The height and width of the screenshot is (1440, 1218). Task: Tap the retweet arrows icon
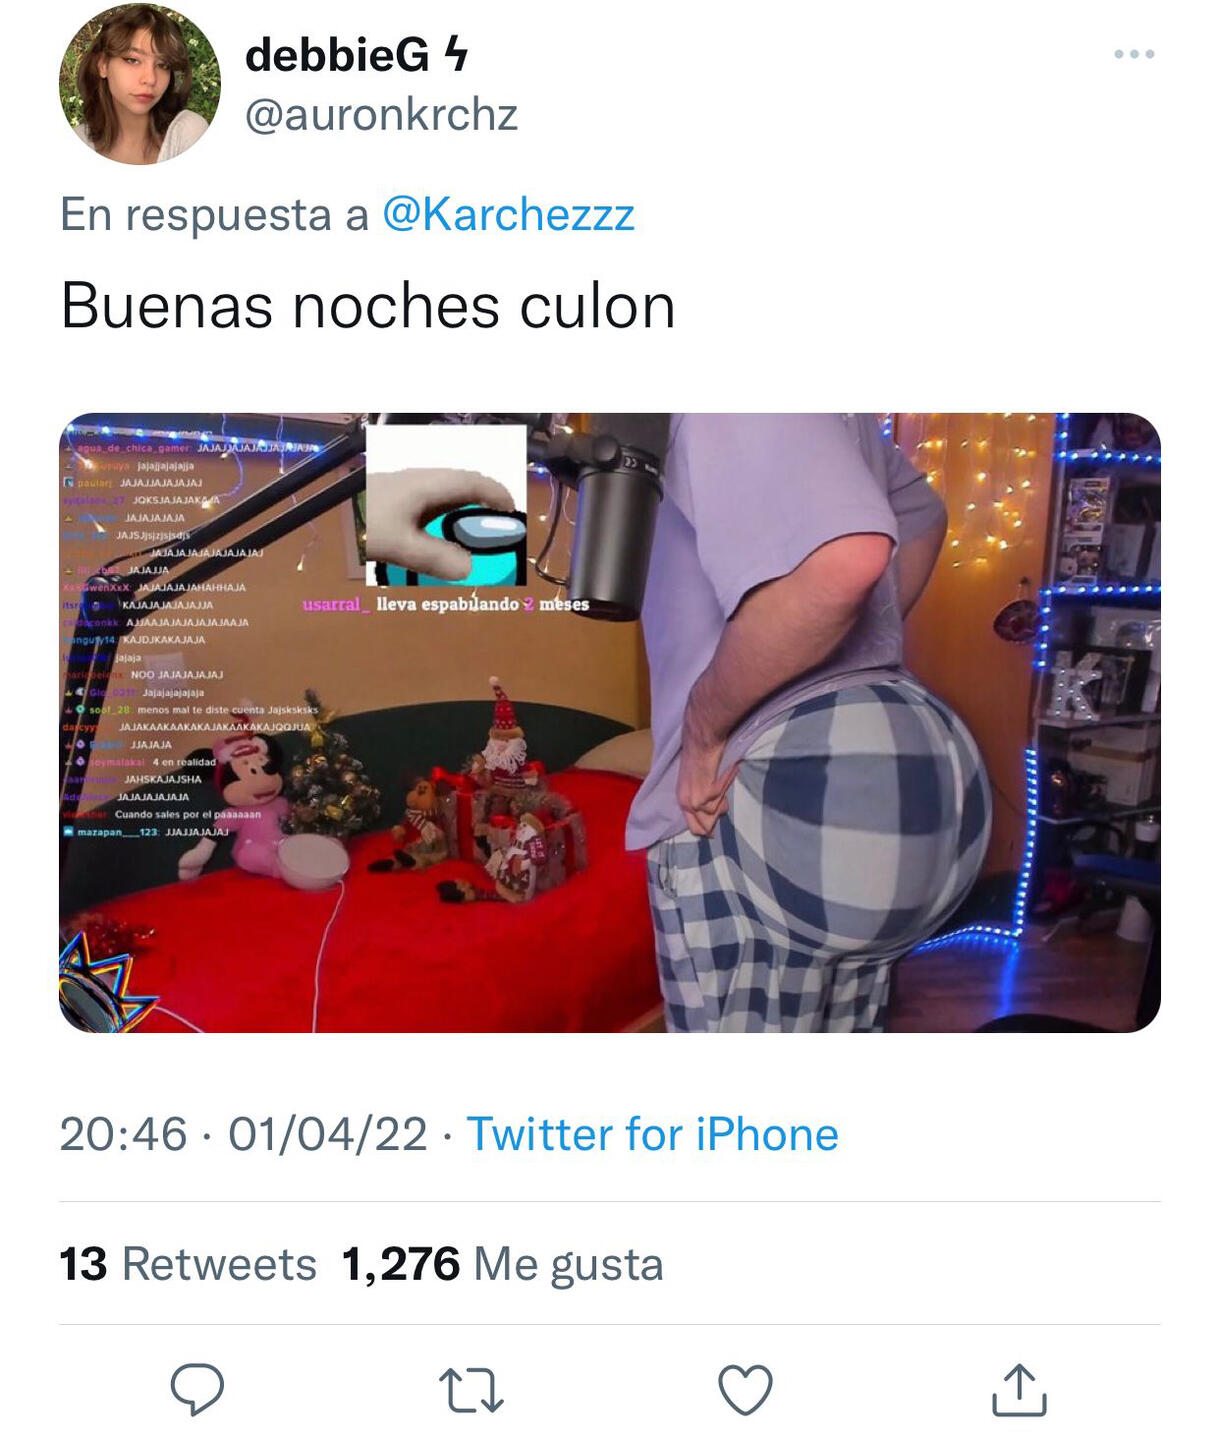pyautogui.click(x=471, y=1390)
